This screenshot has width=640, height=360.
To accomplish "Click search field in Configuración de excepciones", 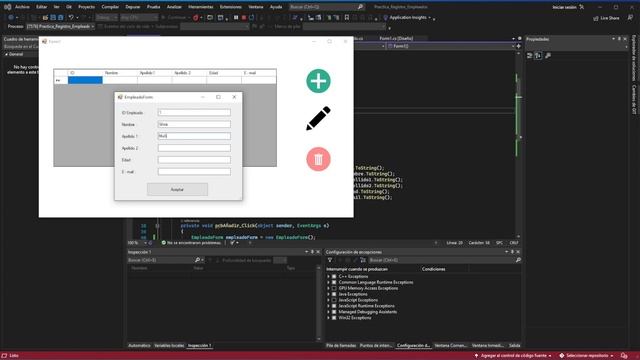I will 444,260.
